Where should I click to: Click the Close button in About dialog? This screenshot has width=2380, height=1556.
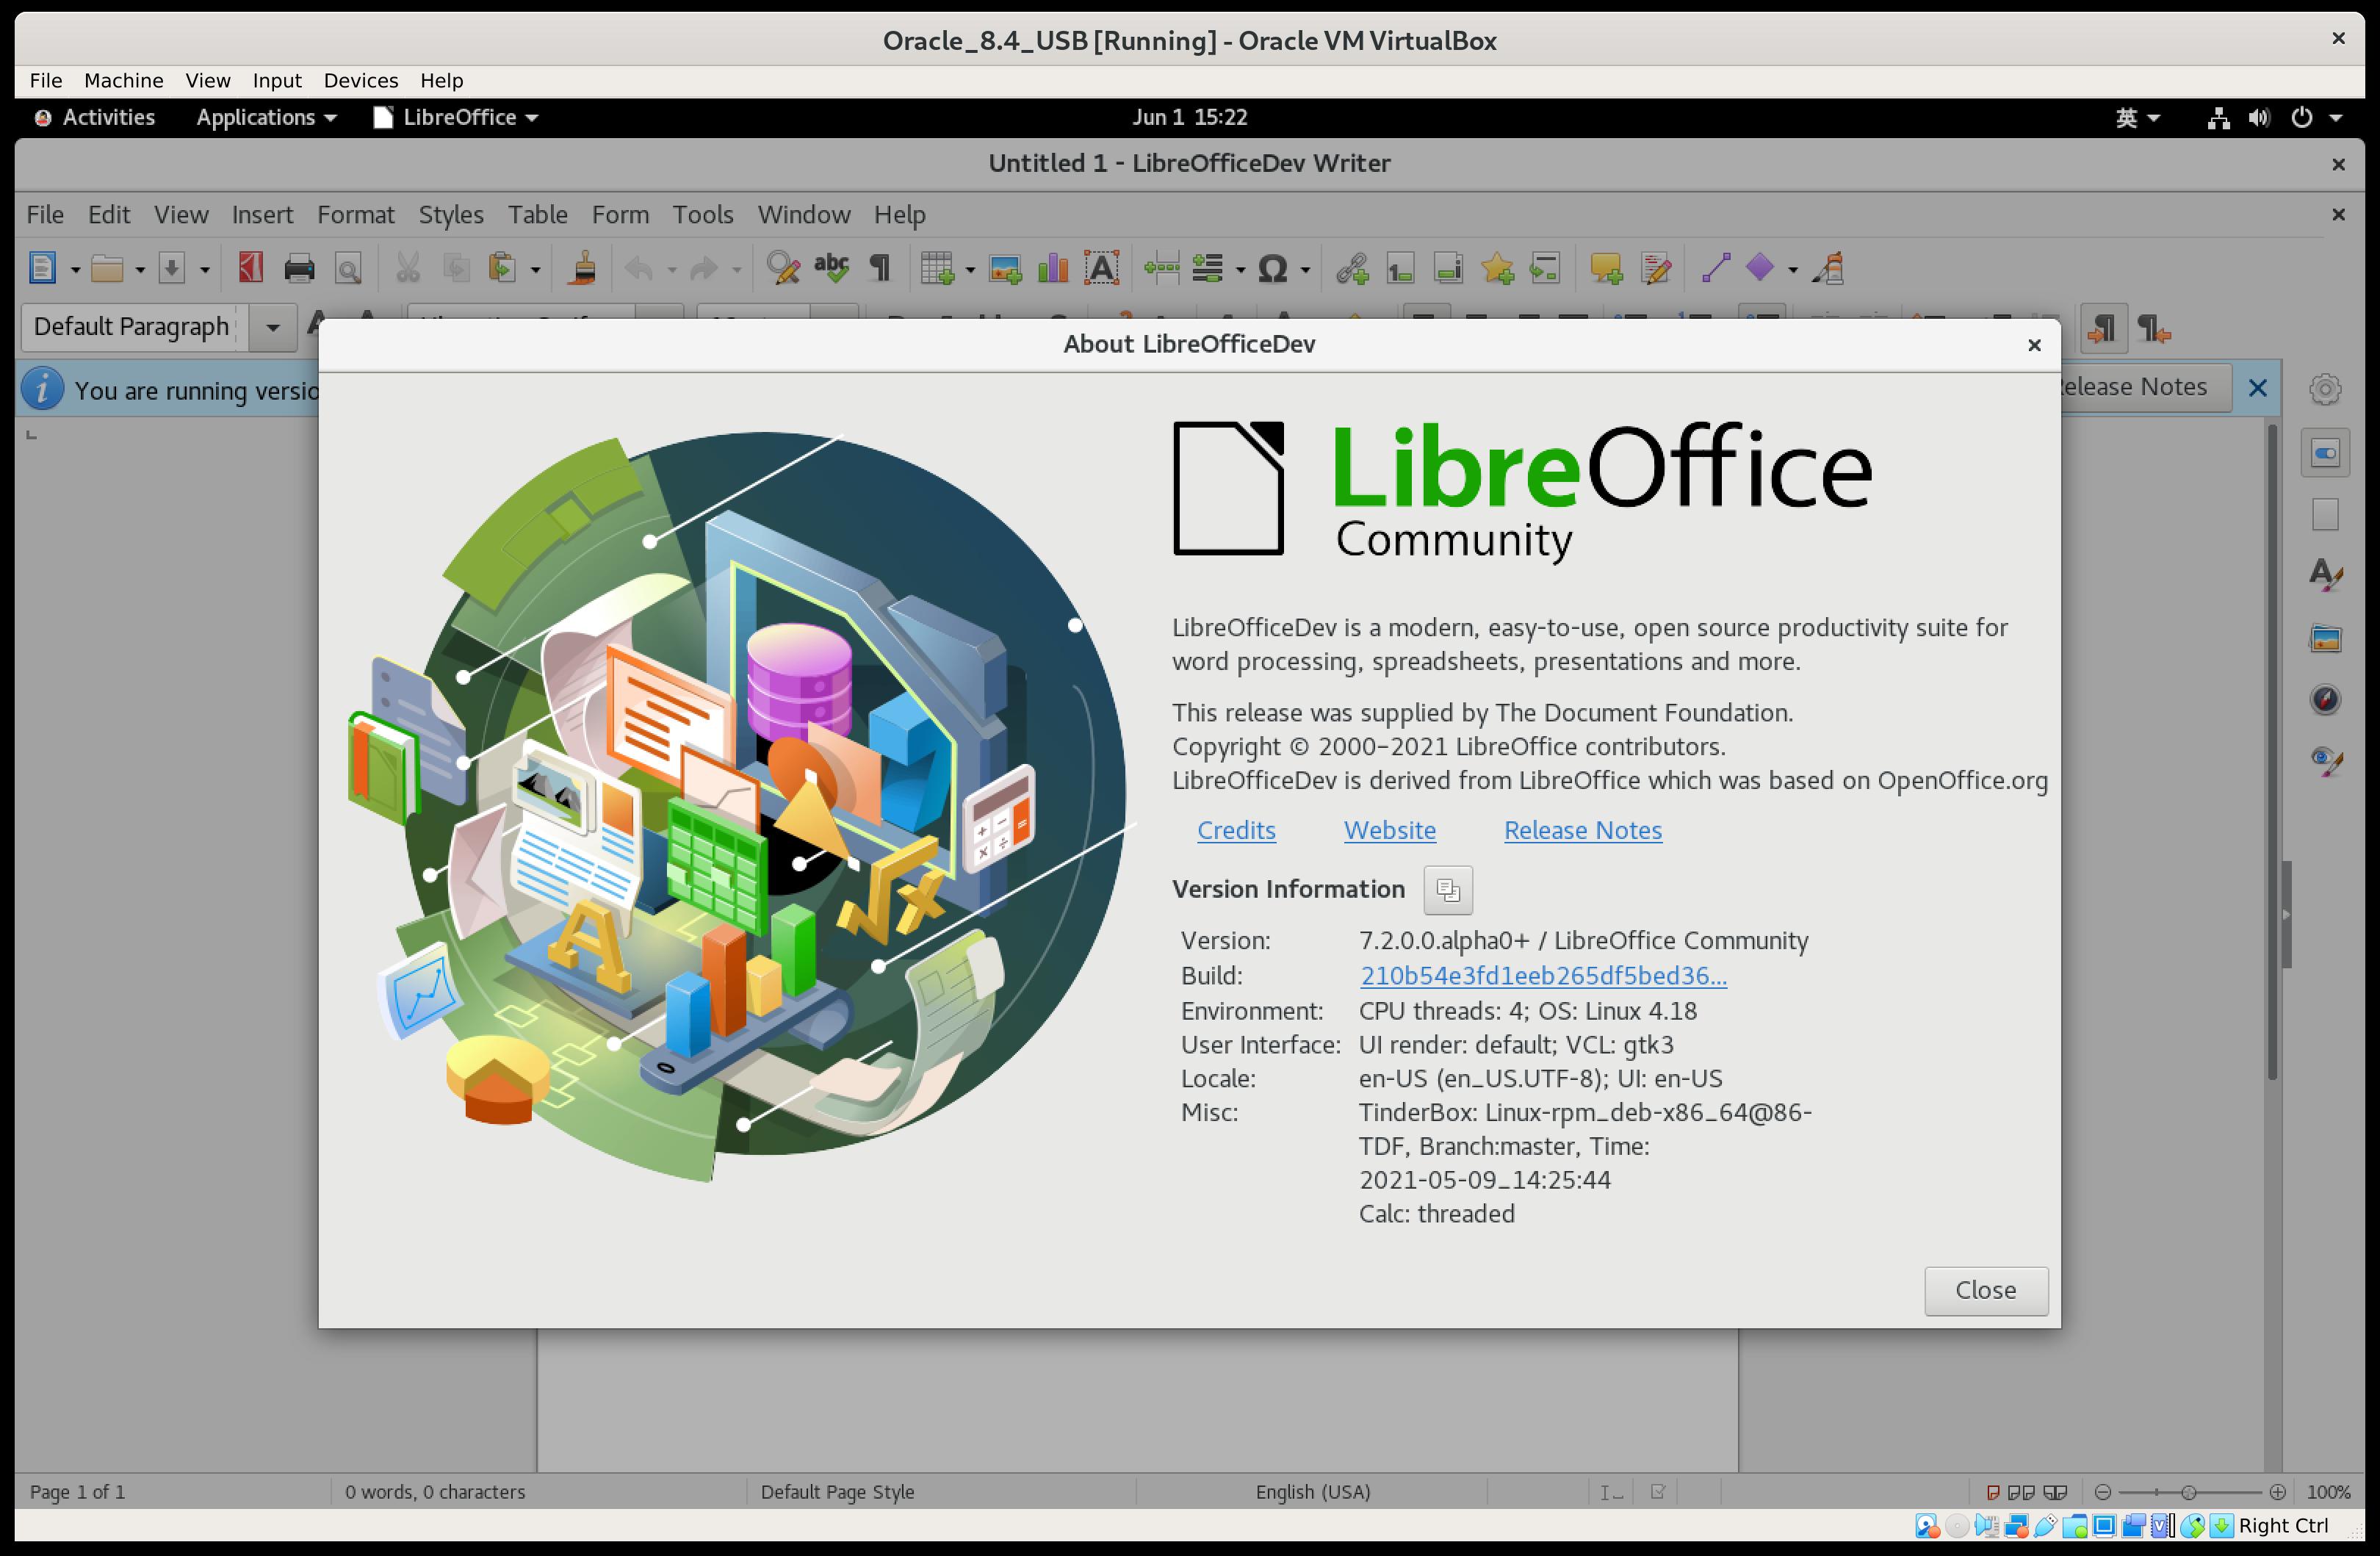pyautogui.click(x=1985, y=1290)
